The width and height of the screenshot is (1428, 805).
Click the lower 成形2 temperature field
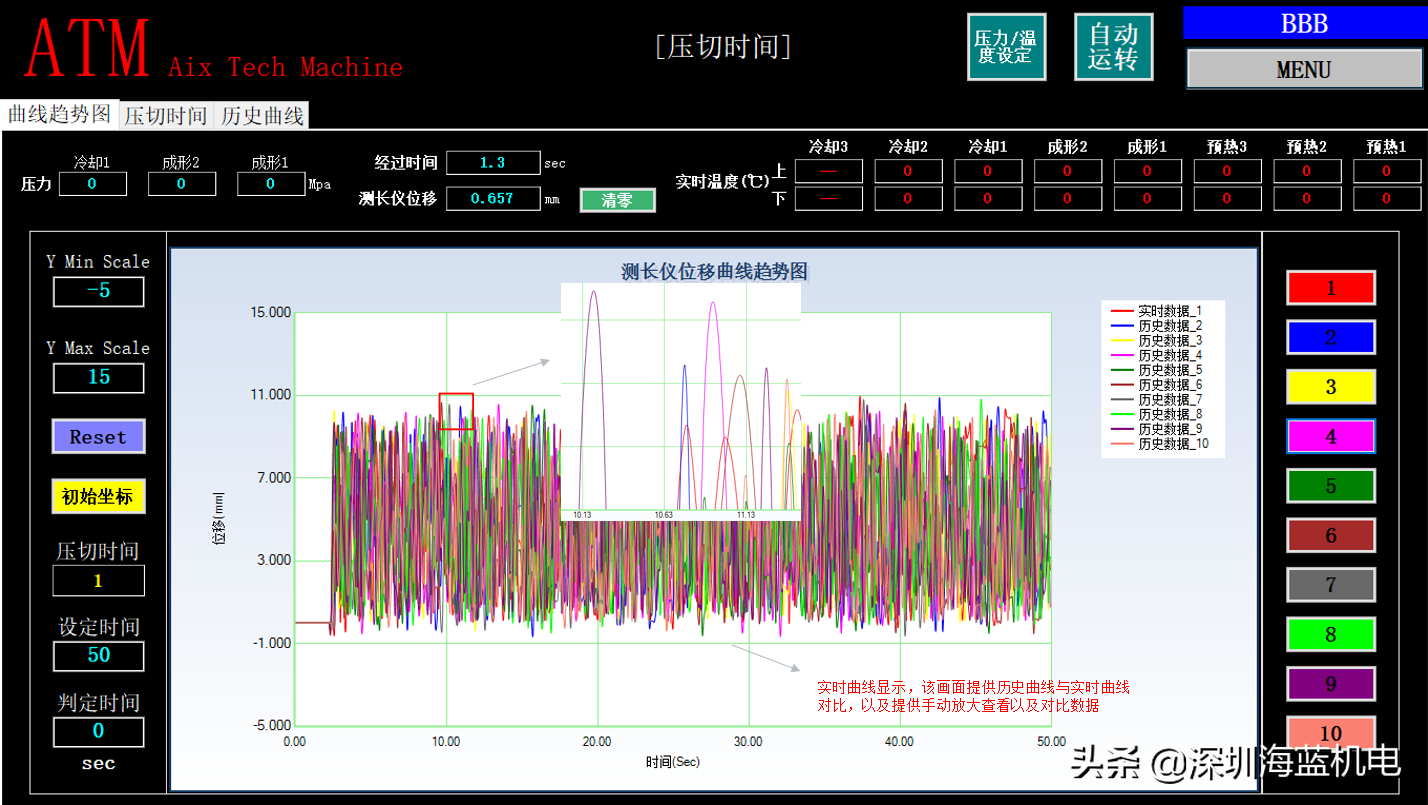click(x=1068, y=199)
